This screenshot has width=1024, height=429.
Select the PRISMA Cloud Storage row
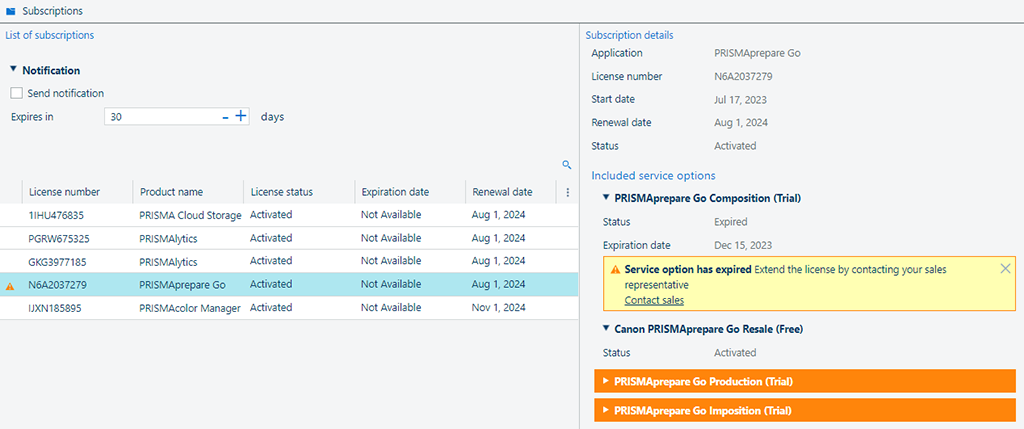coord(190,215)
